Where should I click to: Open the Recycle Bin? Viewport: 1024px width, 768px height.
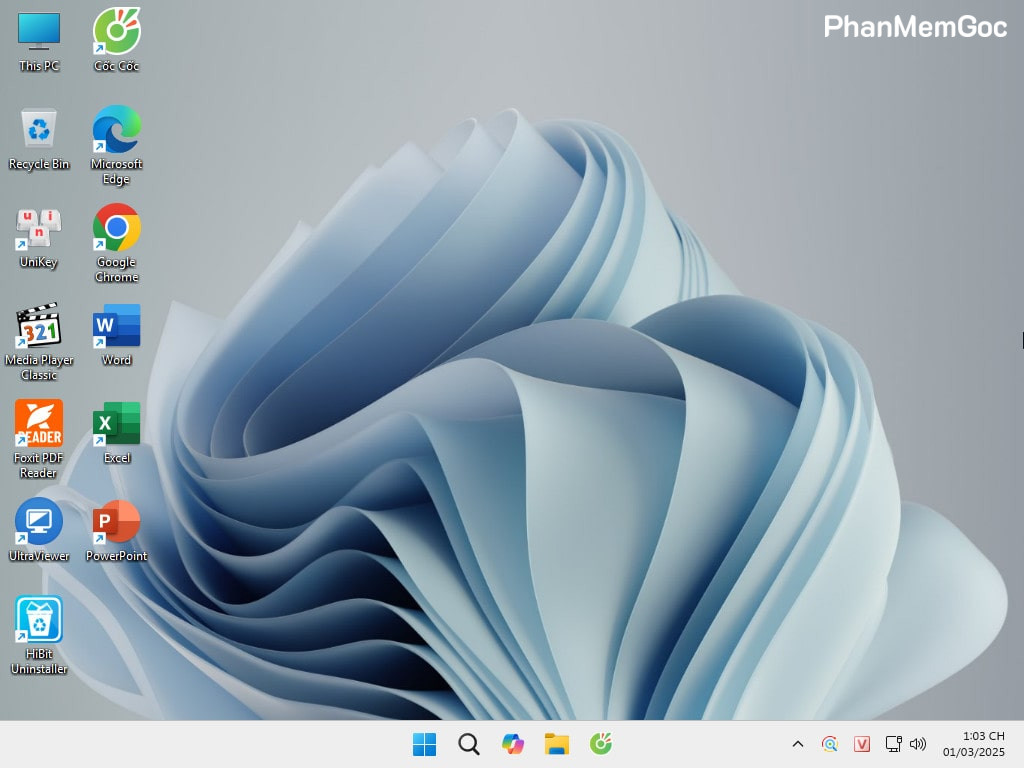coord(38,133)
